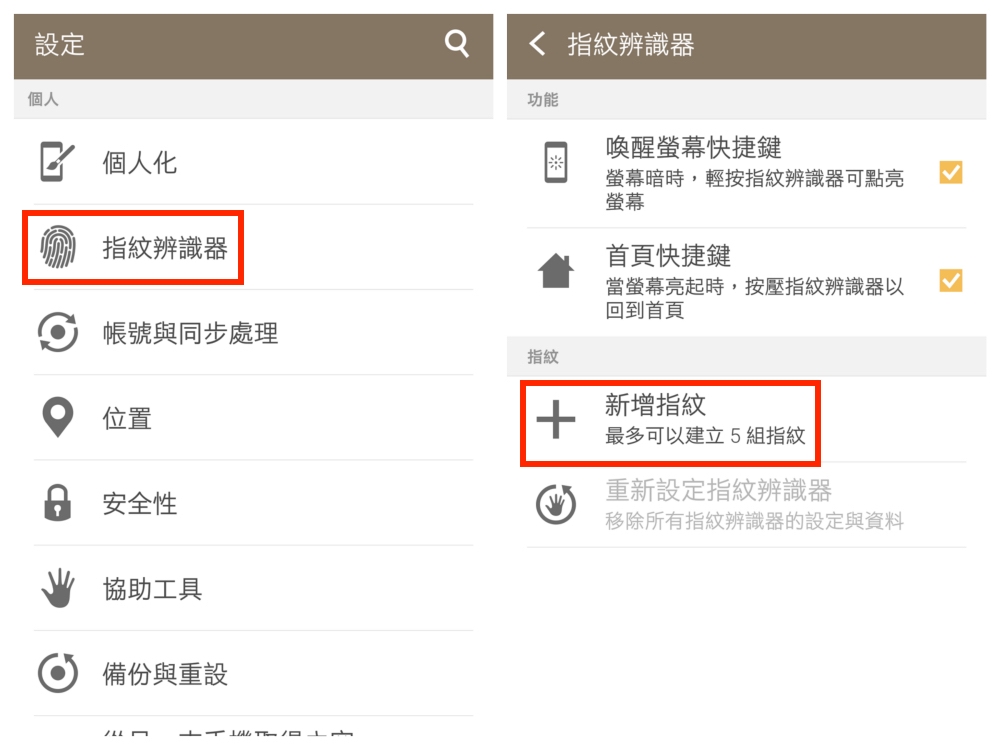
Task: Tap the home icon beside 首頁快捷鍵
Action: (x=556, y=271)
